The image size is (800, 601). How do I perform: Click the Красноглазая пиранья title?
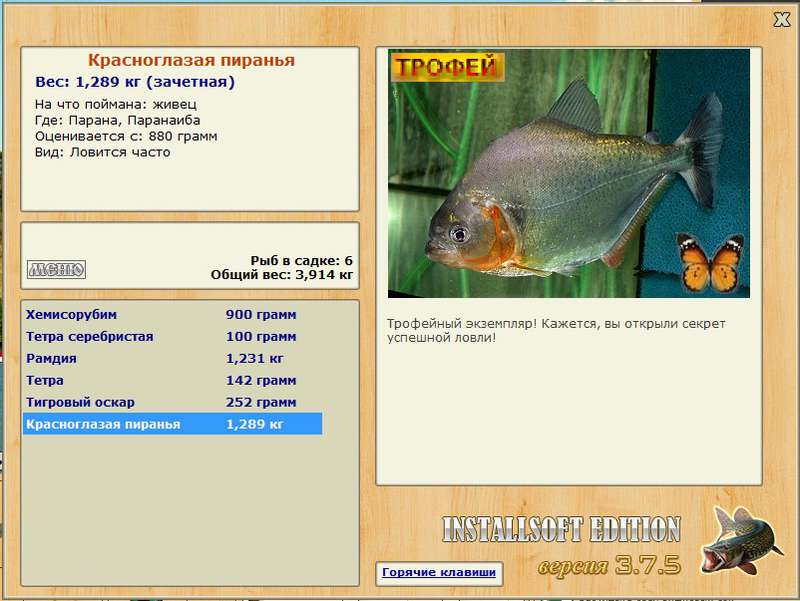tap(191, 60)
